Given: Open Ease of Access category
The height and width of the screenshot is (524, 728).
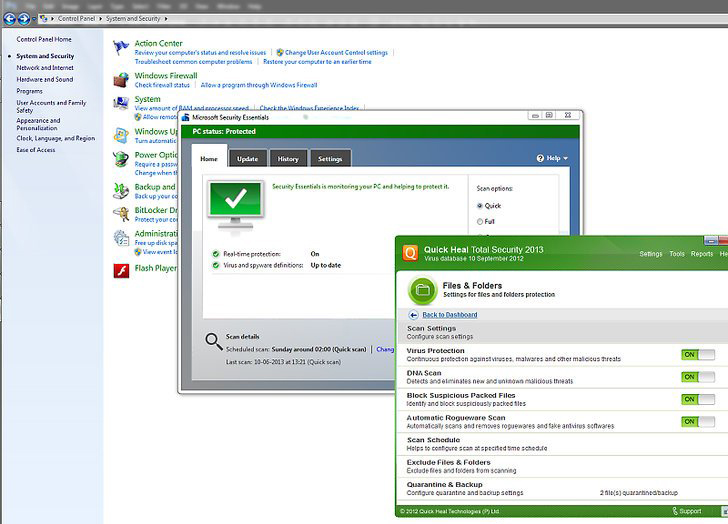Looking at the screenshot, I should [x=36, y=150].
